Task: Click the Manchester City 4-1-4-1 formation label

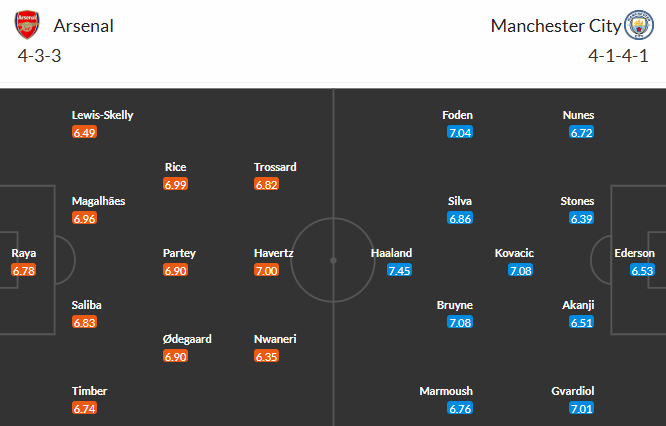Action: (618, 56)
